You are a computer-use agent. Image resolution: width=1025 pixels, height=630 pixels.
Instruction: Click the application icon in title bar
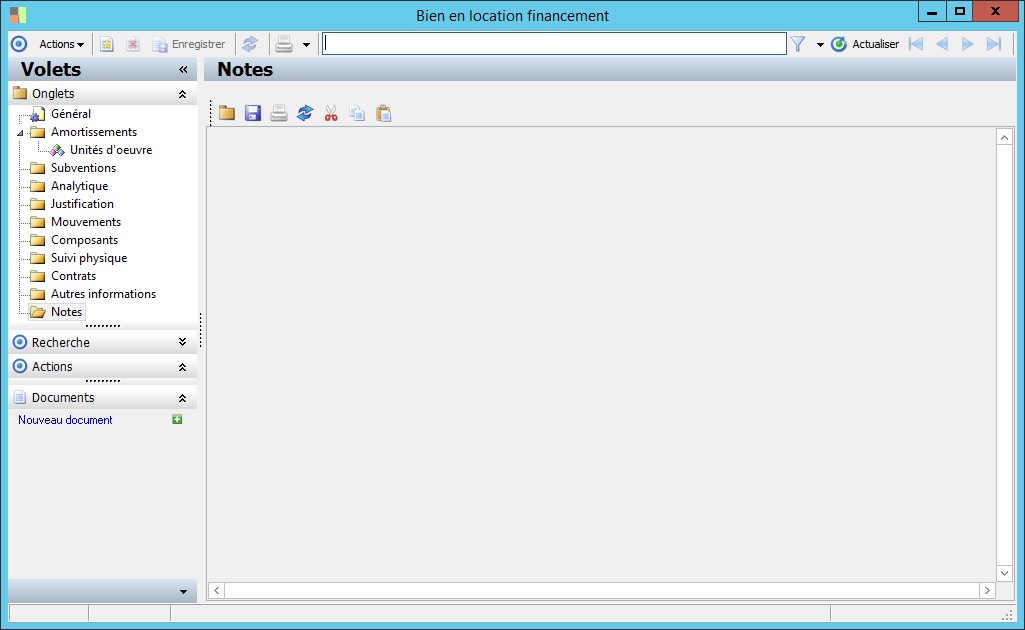coord(18,14)
